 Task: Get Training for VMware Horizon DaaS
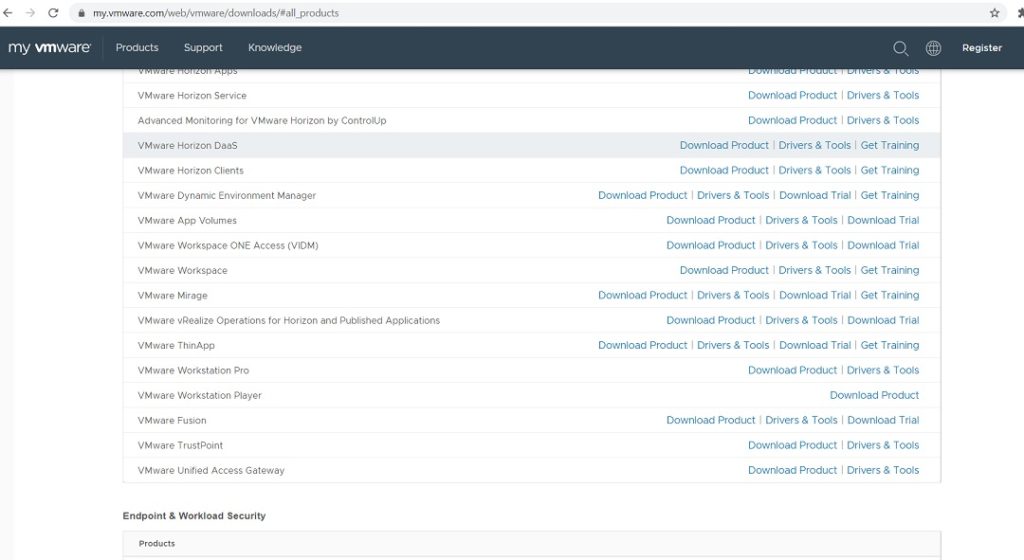889,145
